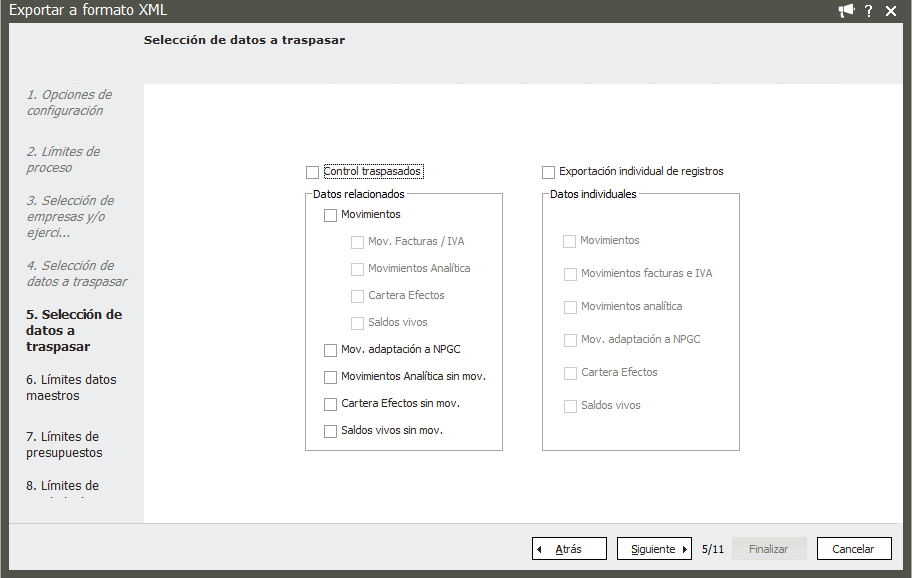Open help with the question mark icon
912x578 pixels.
click(869, 11)
